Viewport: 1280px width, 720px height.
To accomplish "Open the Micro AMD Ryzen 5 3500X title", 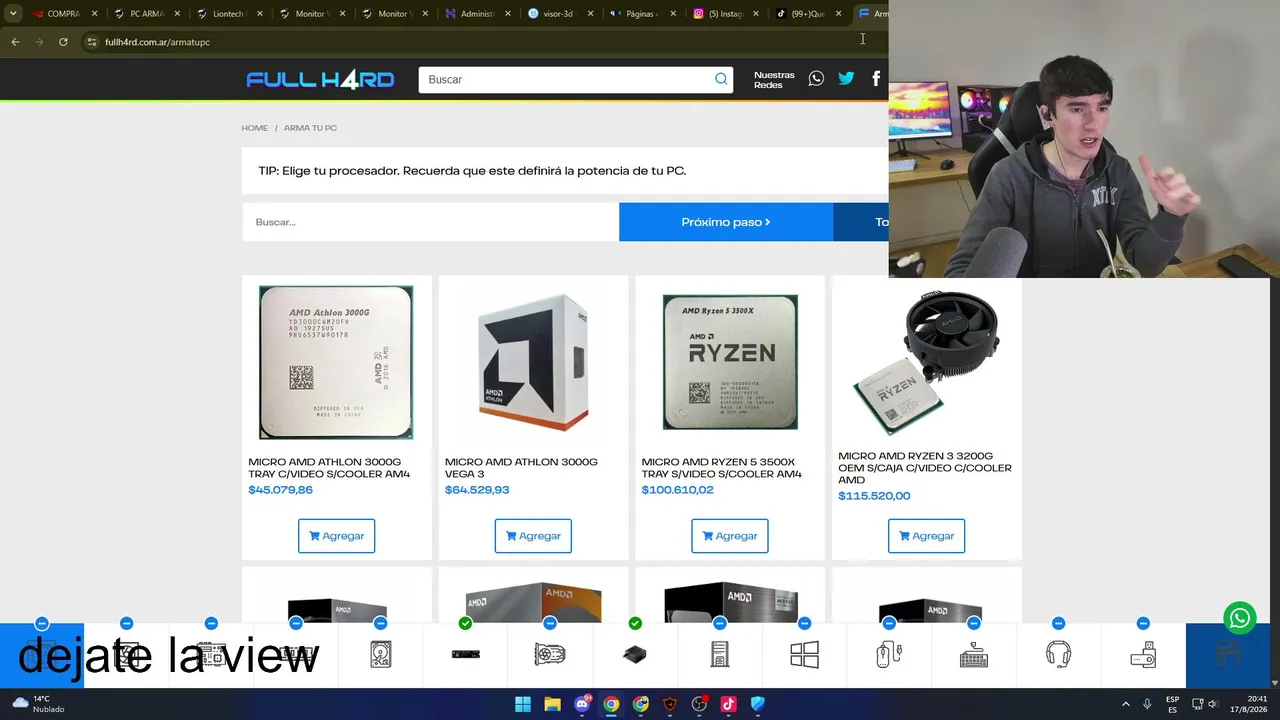I will click(x=721, y=468).
